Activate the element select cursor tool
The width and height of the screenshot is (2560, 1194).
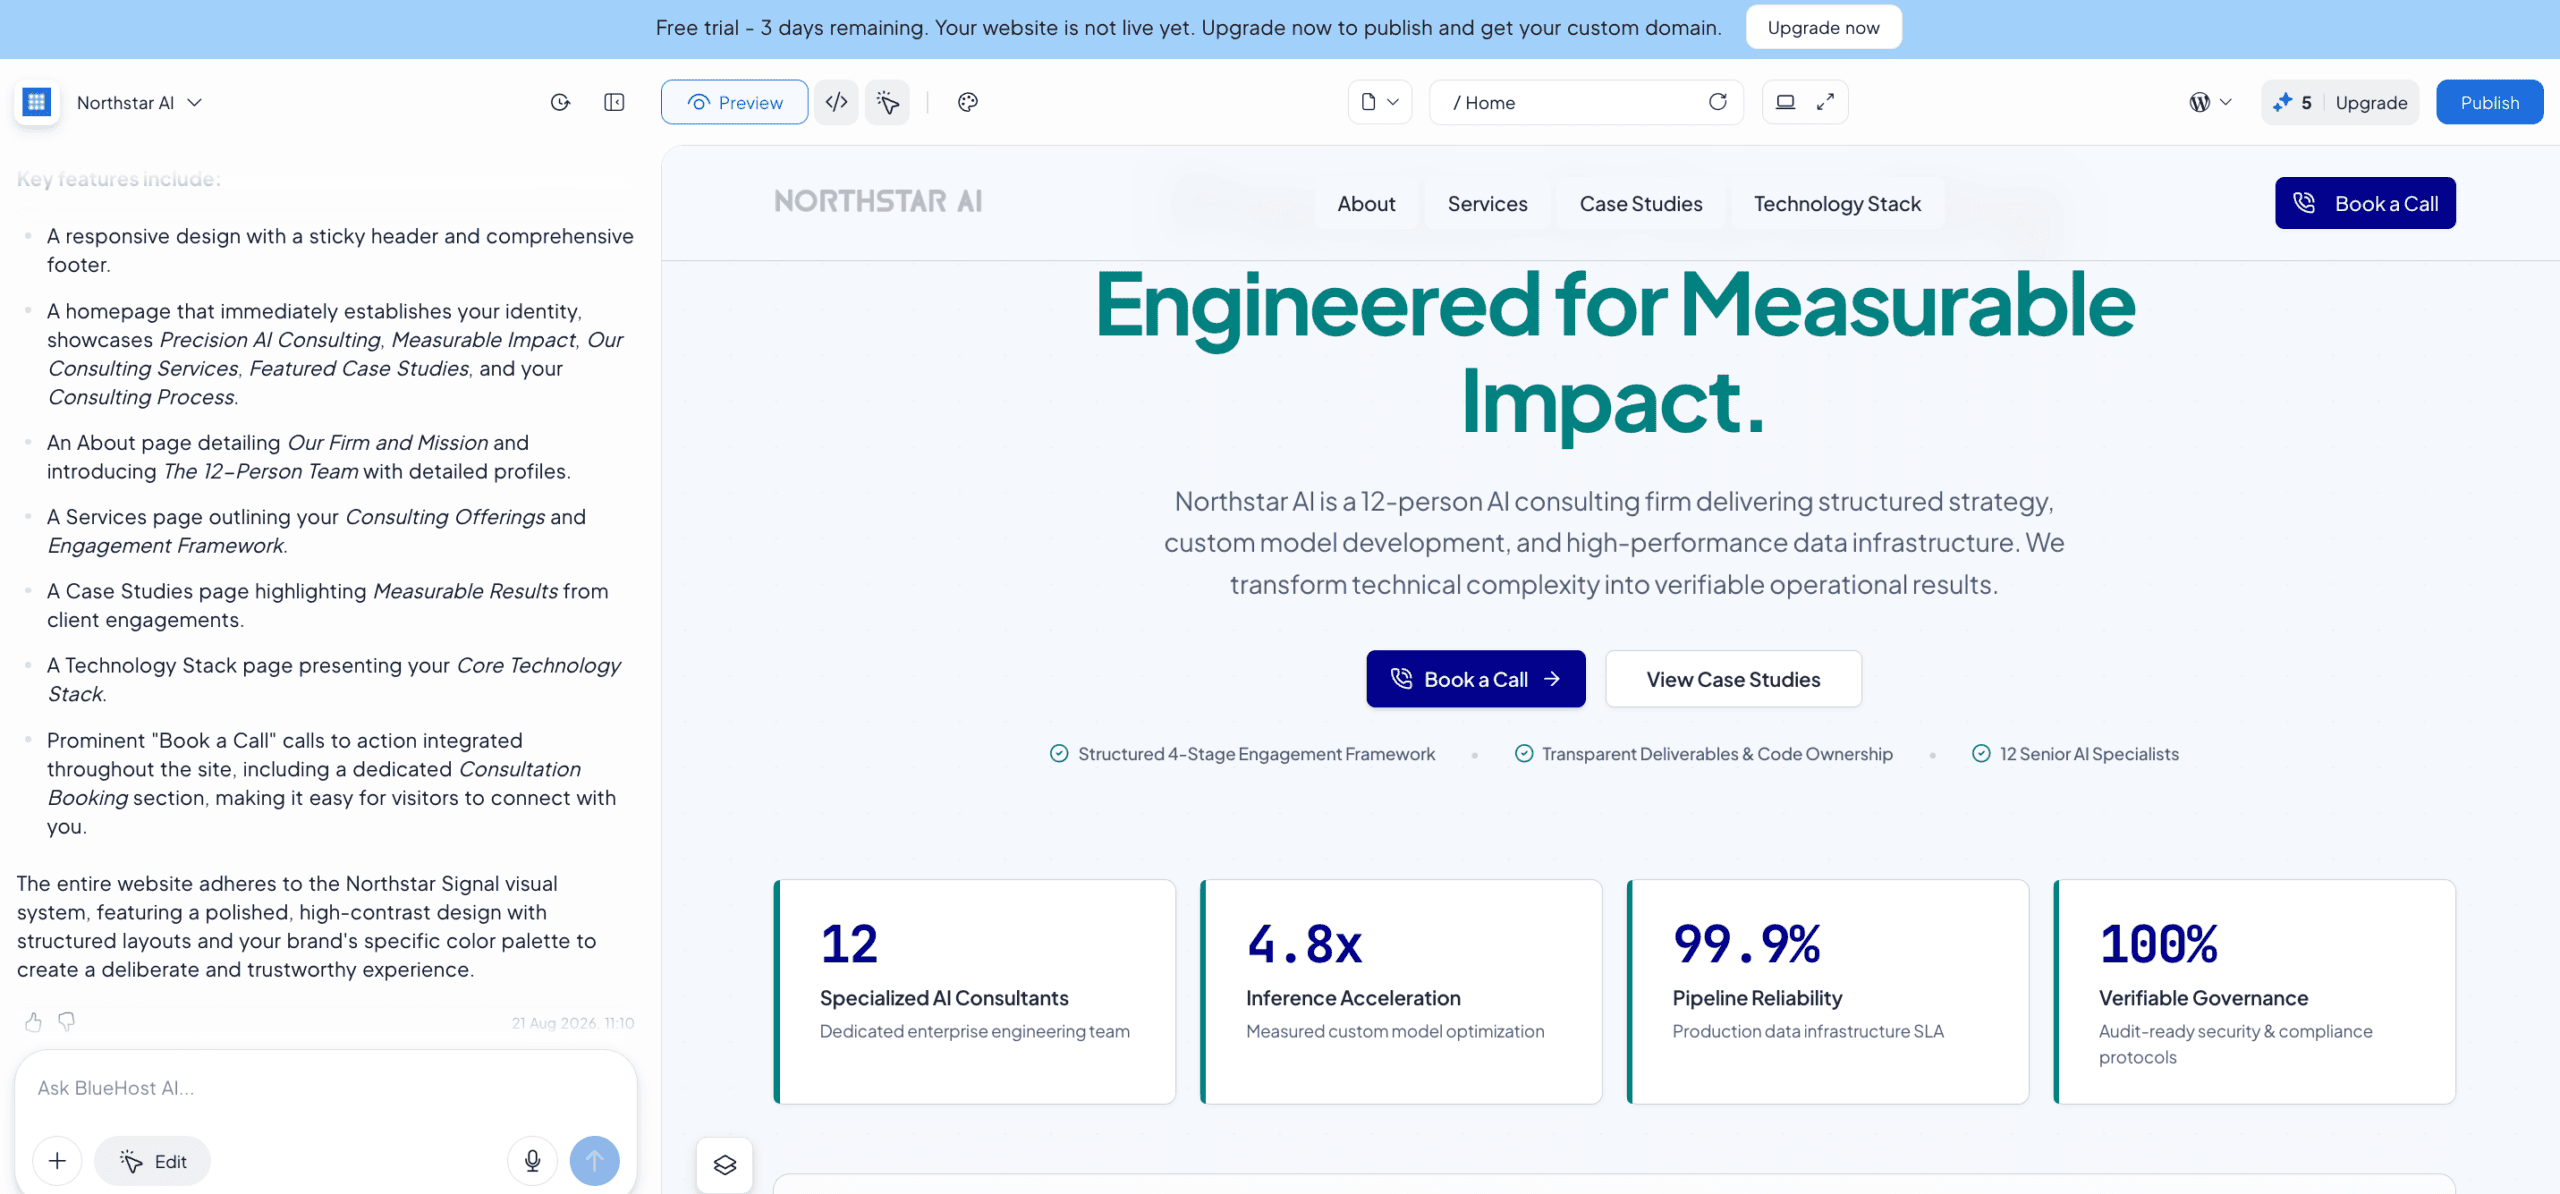[888, 102]
